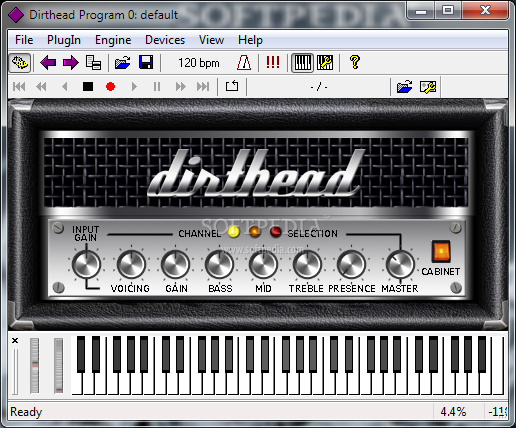
Task: Click the thin velocity slider beside keyboard
Action: click(x=15, y=372)
